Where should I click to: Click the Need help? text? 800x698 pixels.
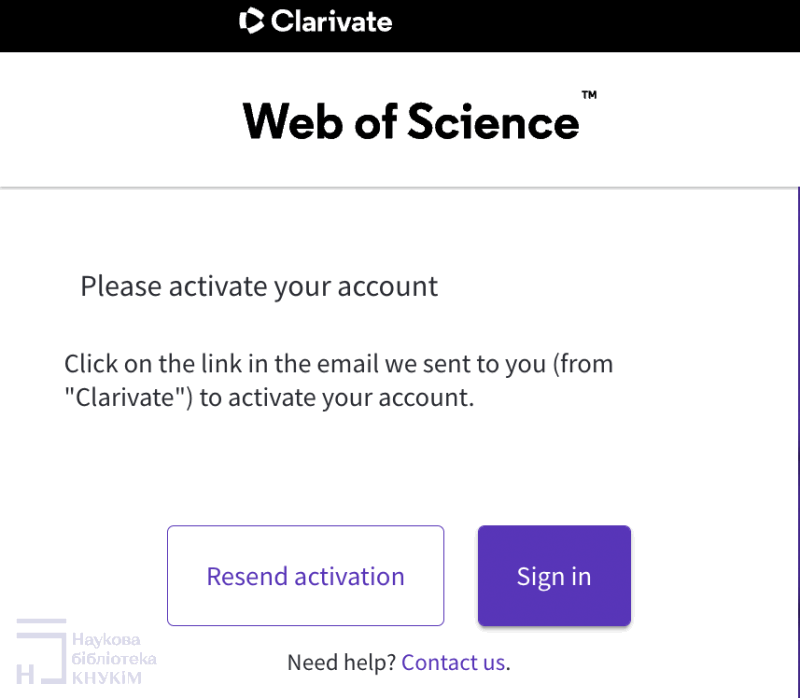coord(341,662)
